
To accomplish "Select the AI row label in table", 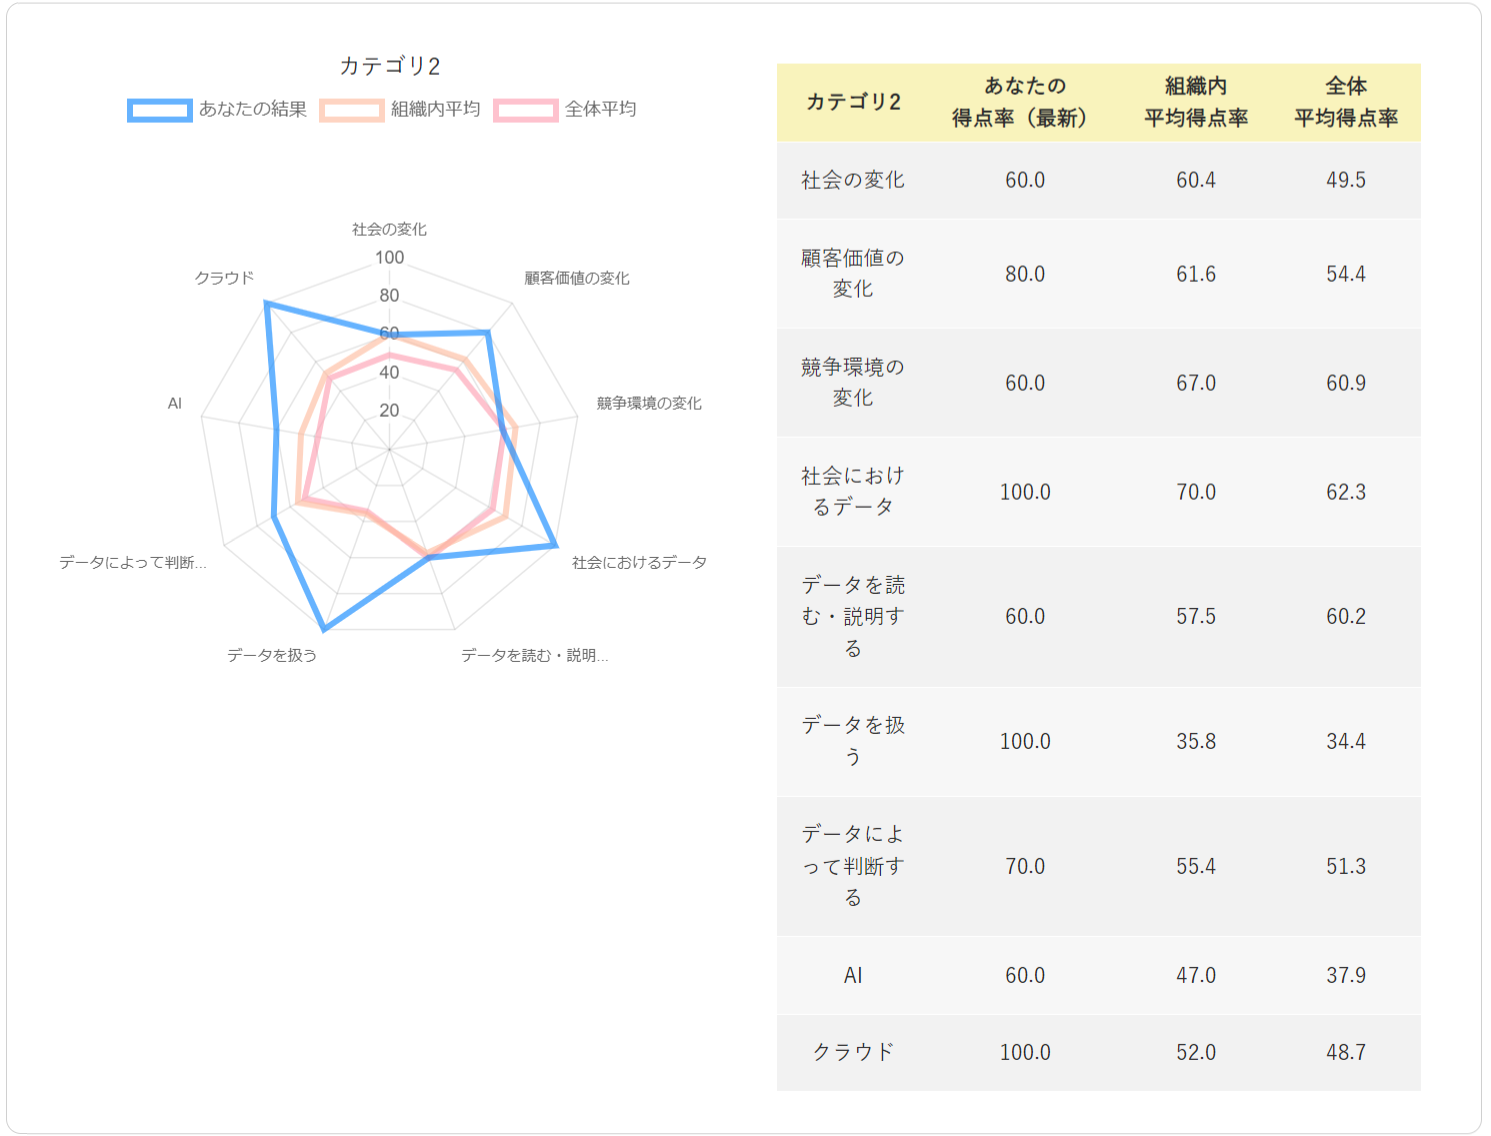I will 853,976.
